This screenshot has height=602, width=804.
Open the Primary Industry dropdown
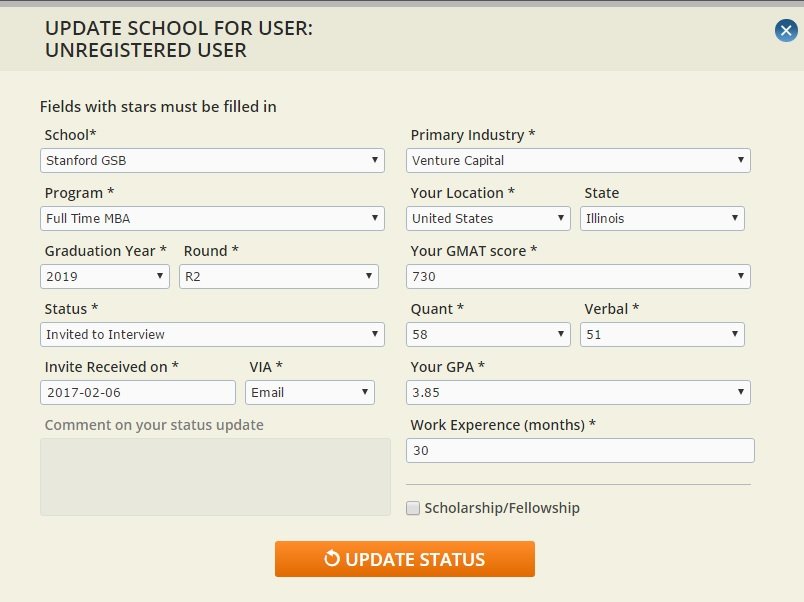(x=578, y=160)
